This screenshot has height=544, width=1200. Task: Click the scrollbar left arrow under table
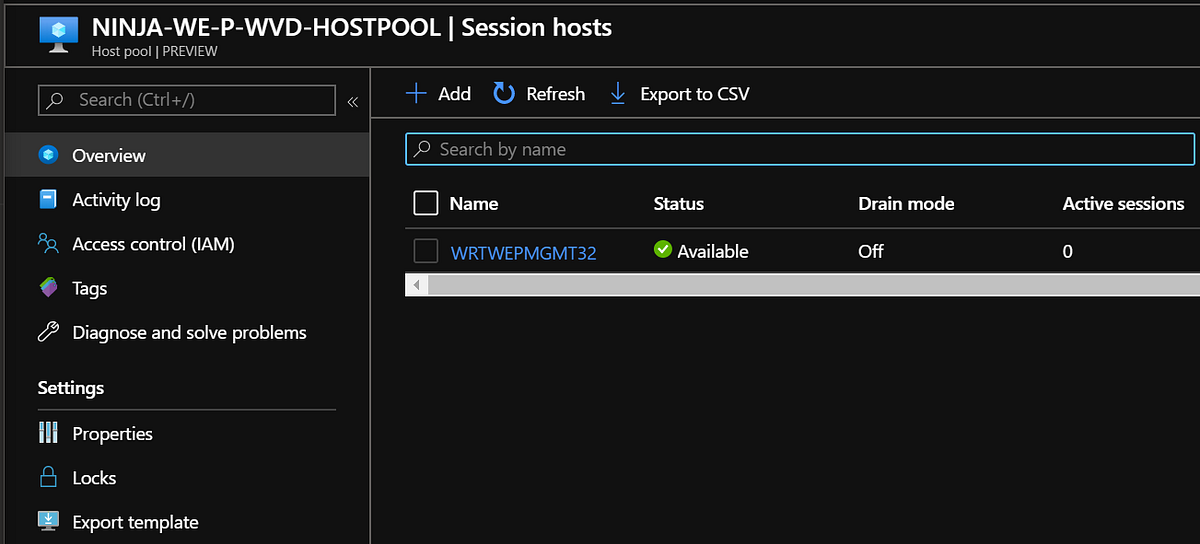[x=416, y=285]
